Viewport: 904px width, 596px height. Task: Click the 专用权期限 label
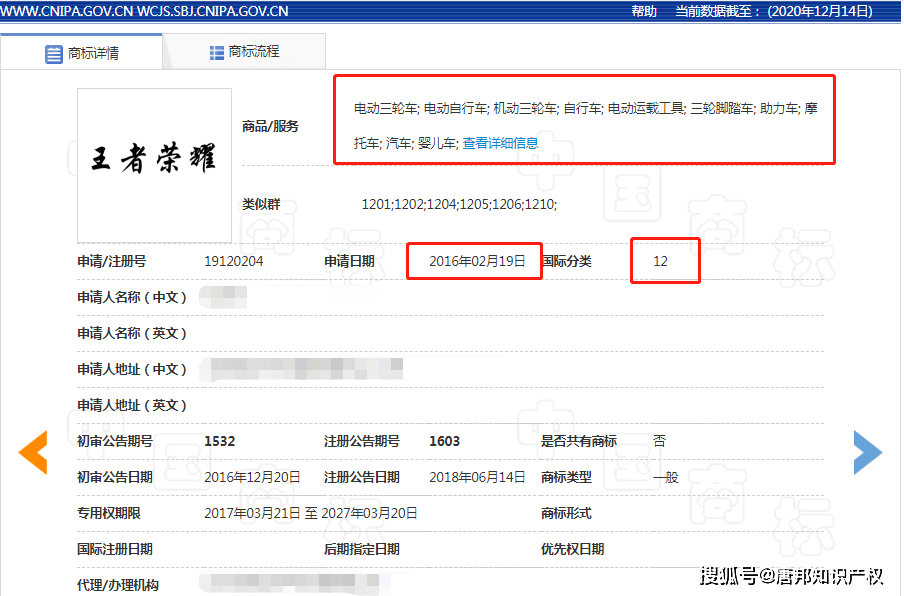(x=109, y=513)
